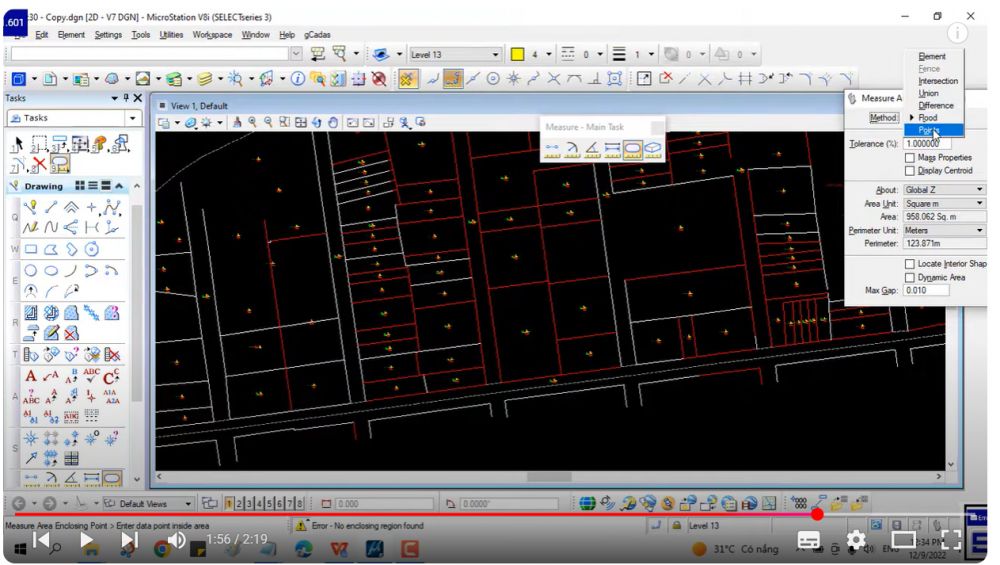This screenshot has height=565, width=1000.
Task: Click the Method label button
Action: 883,118
